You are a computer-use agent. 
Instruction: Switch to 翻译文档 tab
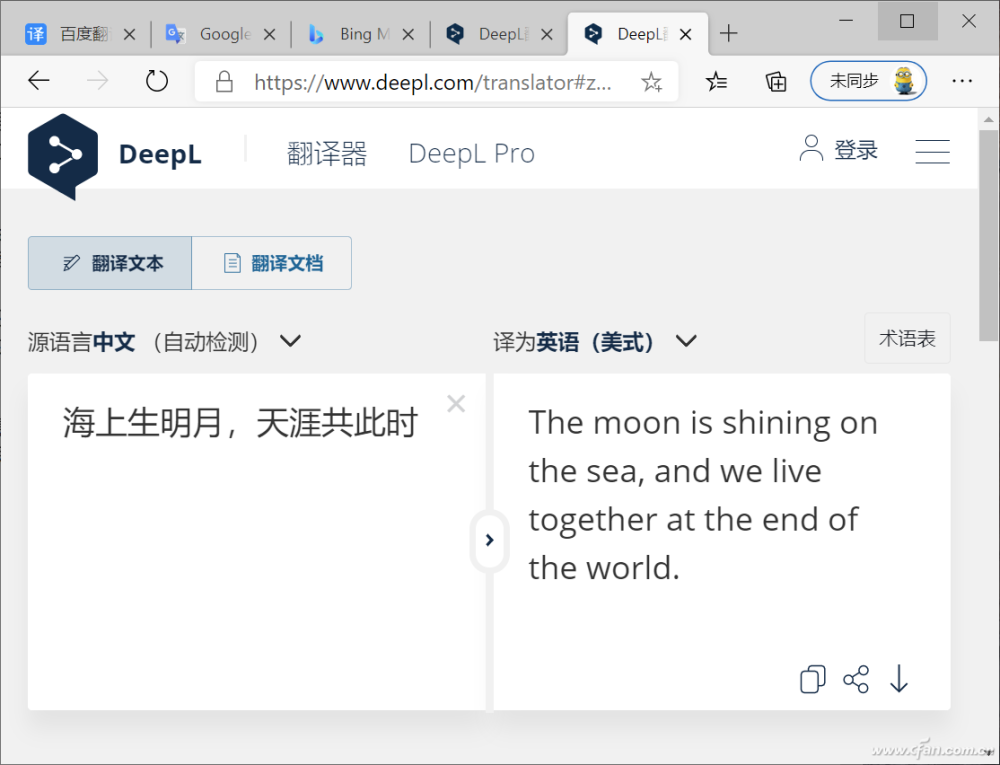pyautogui.click(x=272, y=264)
